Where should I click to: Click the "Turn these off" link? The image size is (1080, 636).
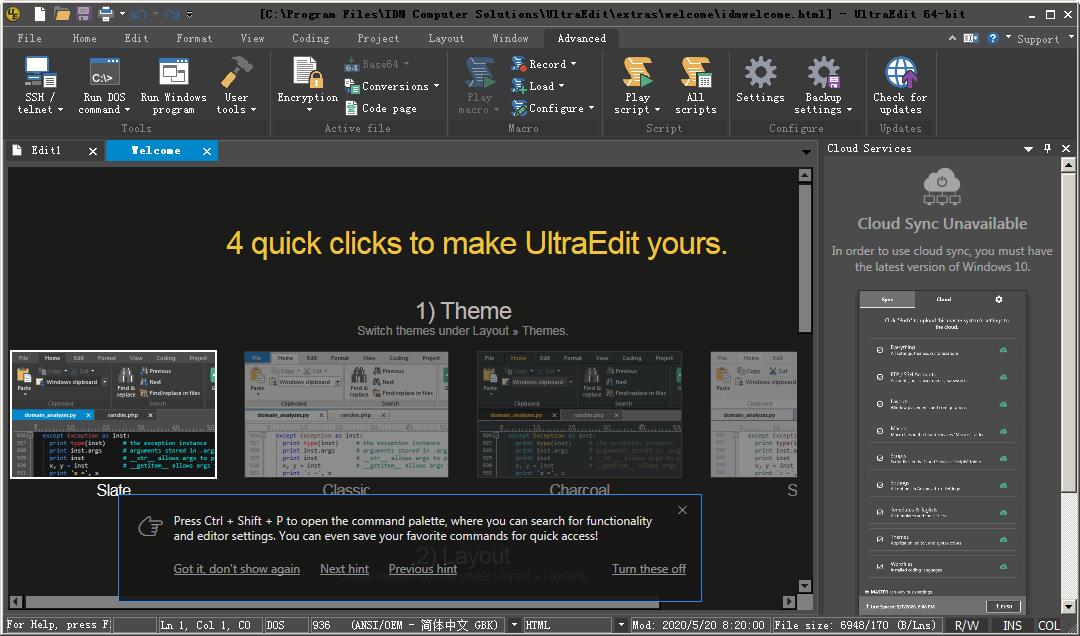pyautogui.click(x=649, y=569)
